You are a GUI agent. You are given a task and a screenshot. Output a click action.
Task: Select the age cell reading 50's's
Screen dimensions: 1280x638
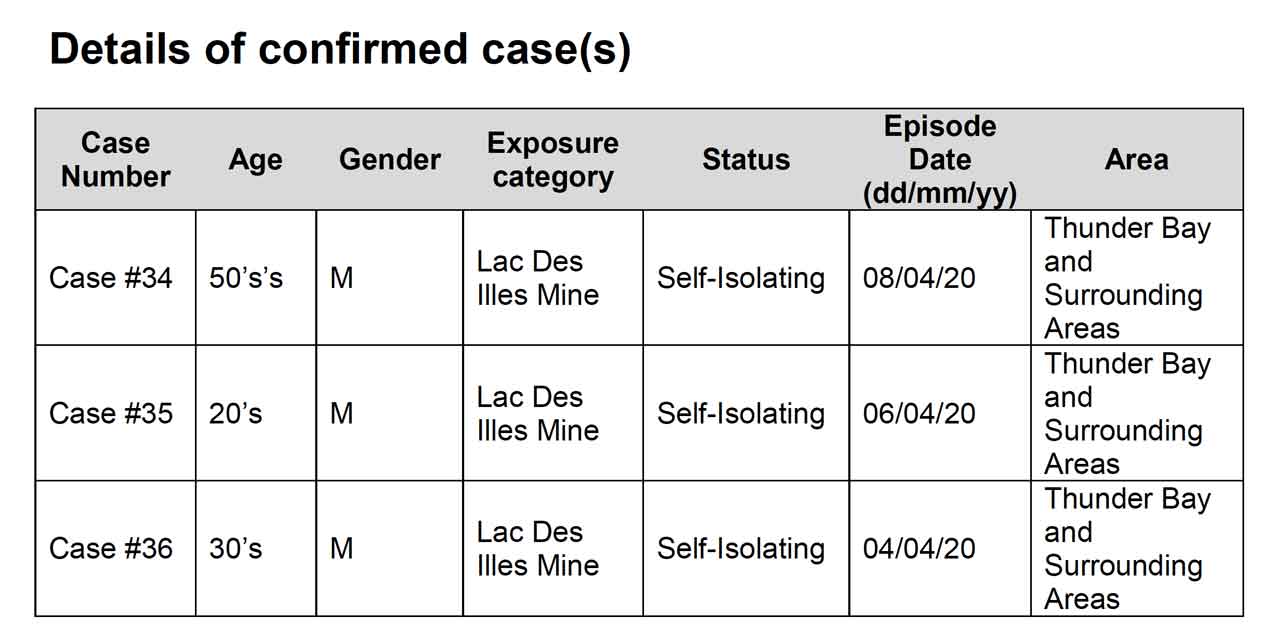pyautogui.click(x=246, y=278)
